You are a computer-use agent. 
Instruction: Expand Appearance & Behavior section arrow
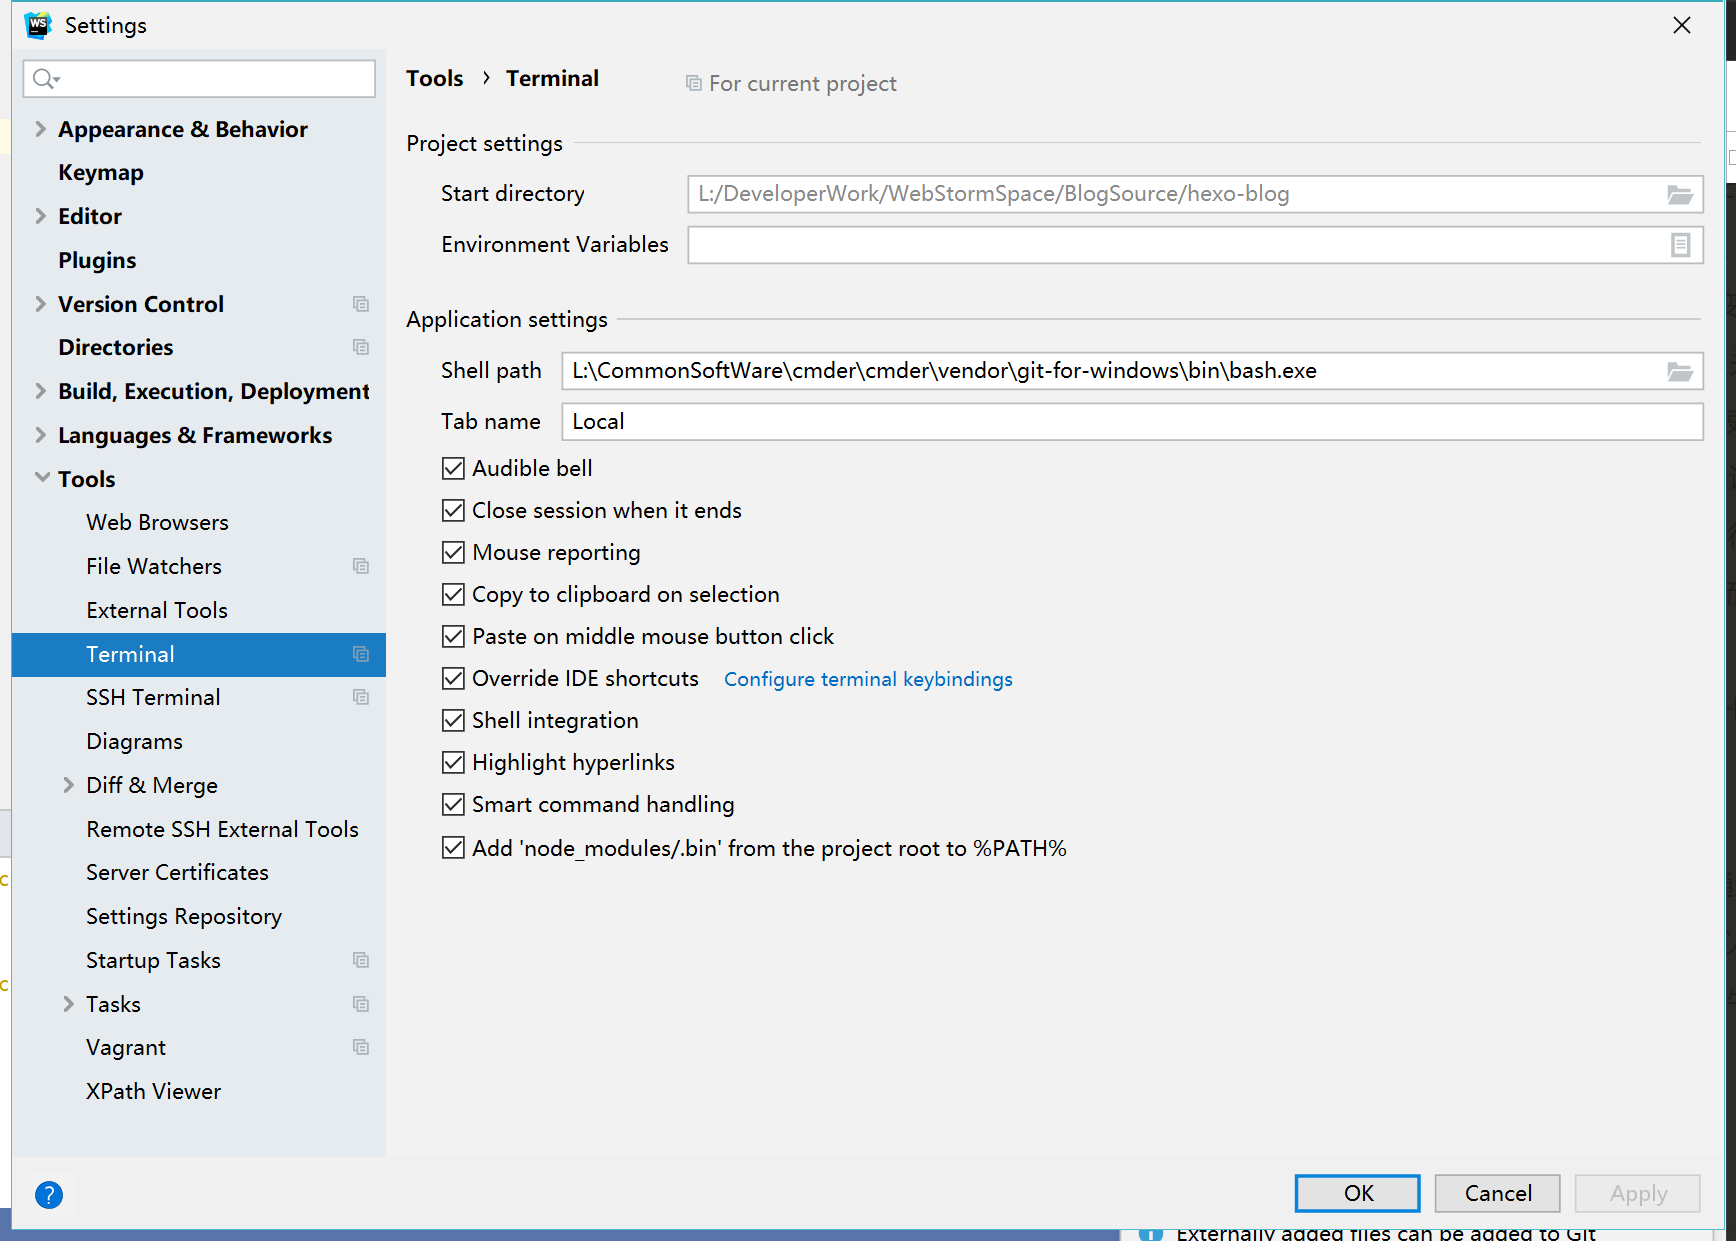click(41, 129)
